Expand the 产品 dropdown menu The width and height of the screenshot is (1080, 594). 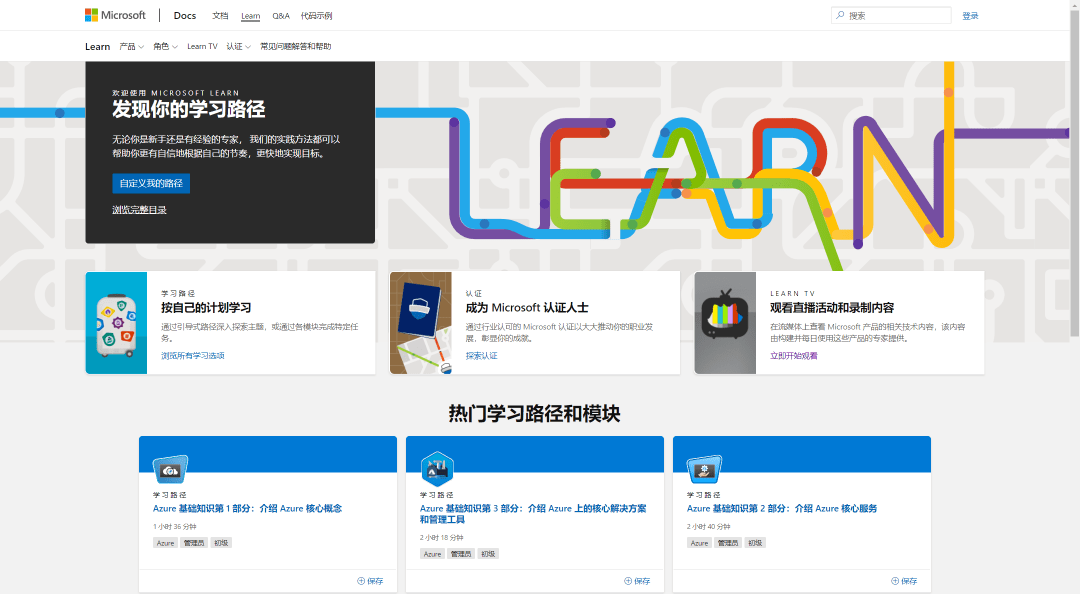[131, 46]
